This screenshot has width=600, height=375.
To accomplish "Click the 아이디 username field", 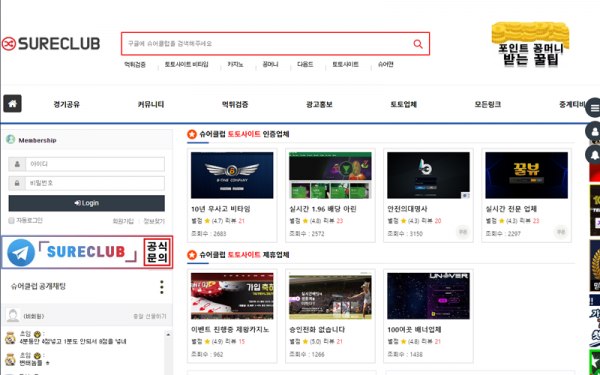I will click(95, 164).
